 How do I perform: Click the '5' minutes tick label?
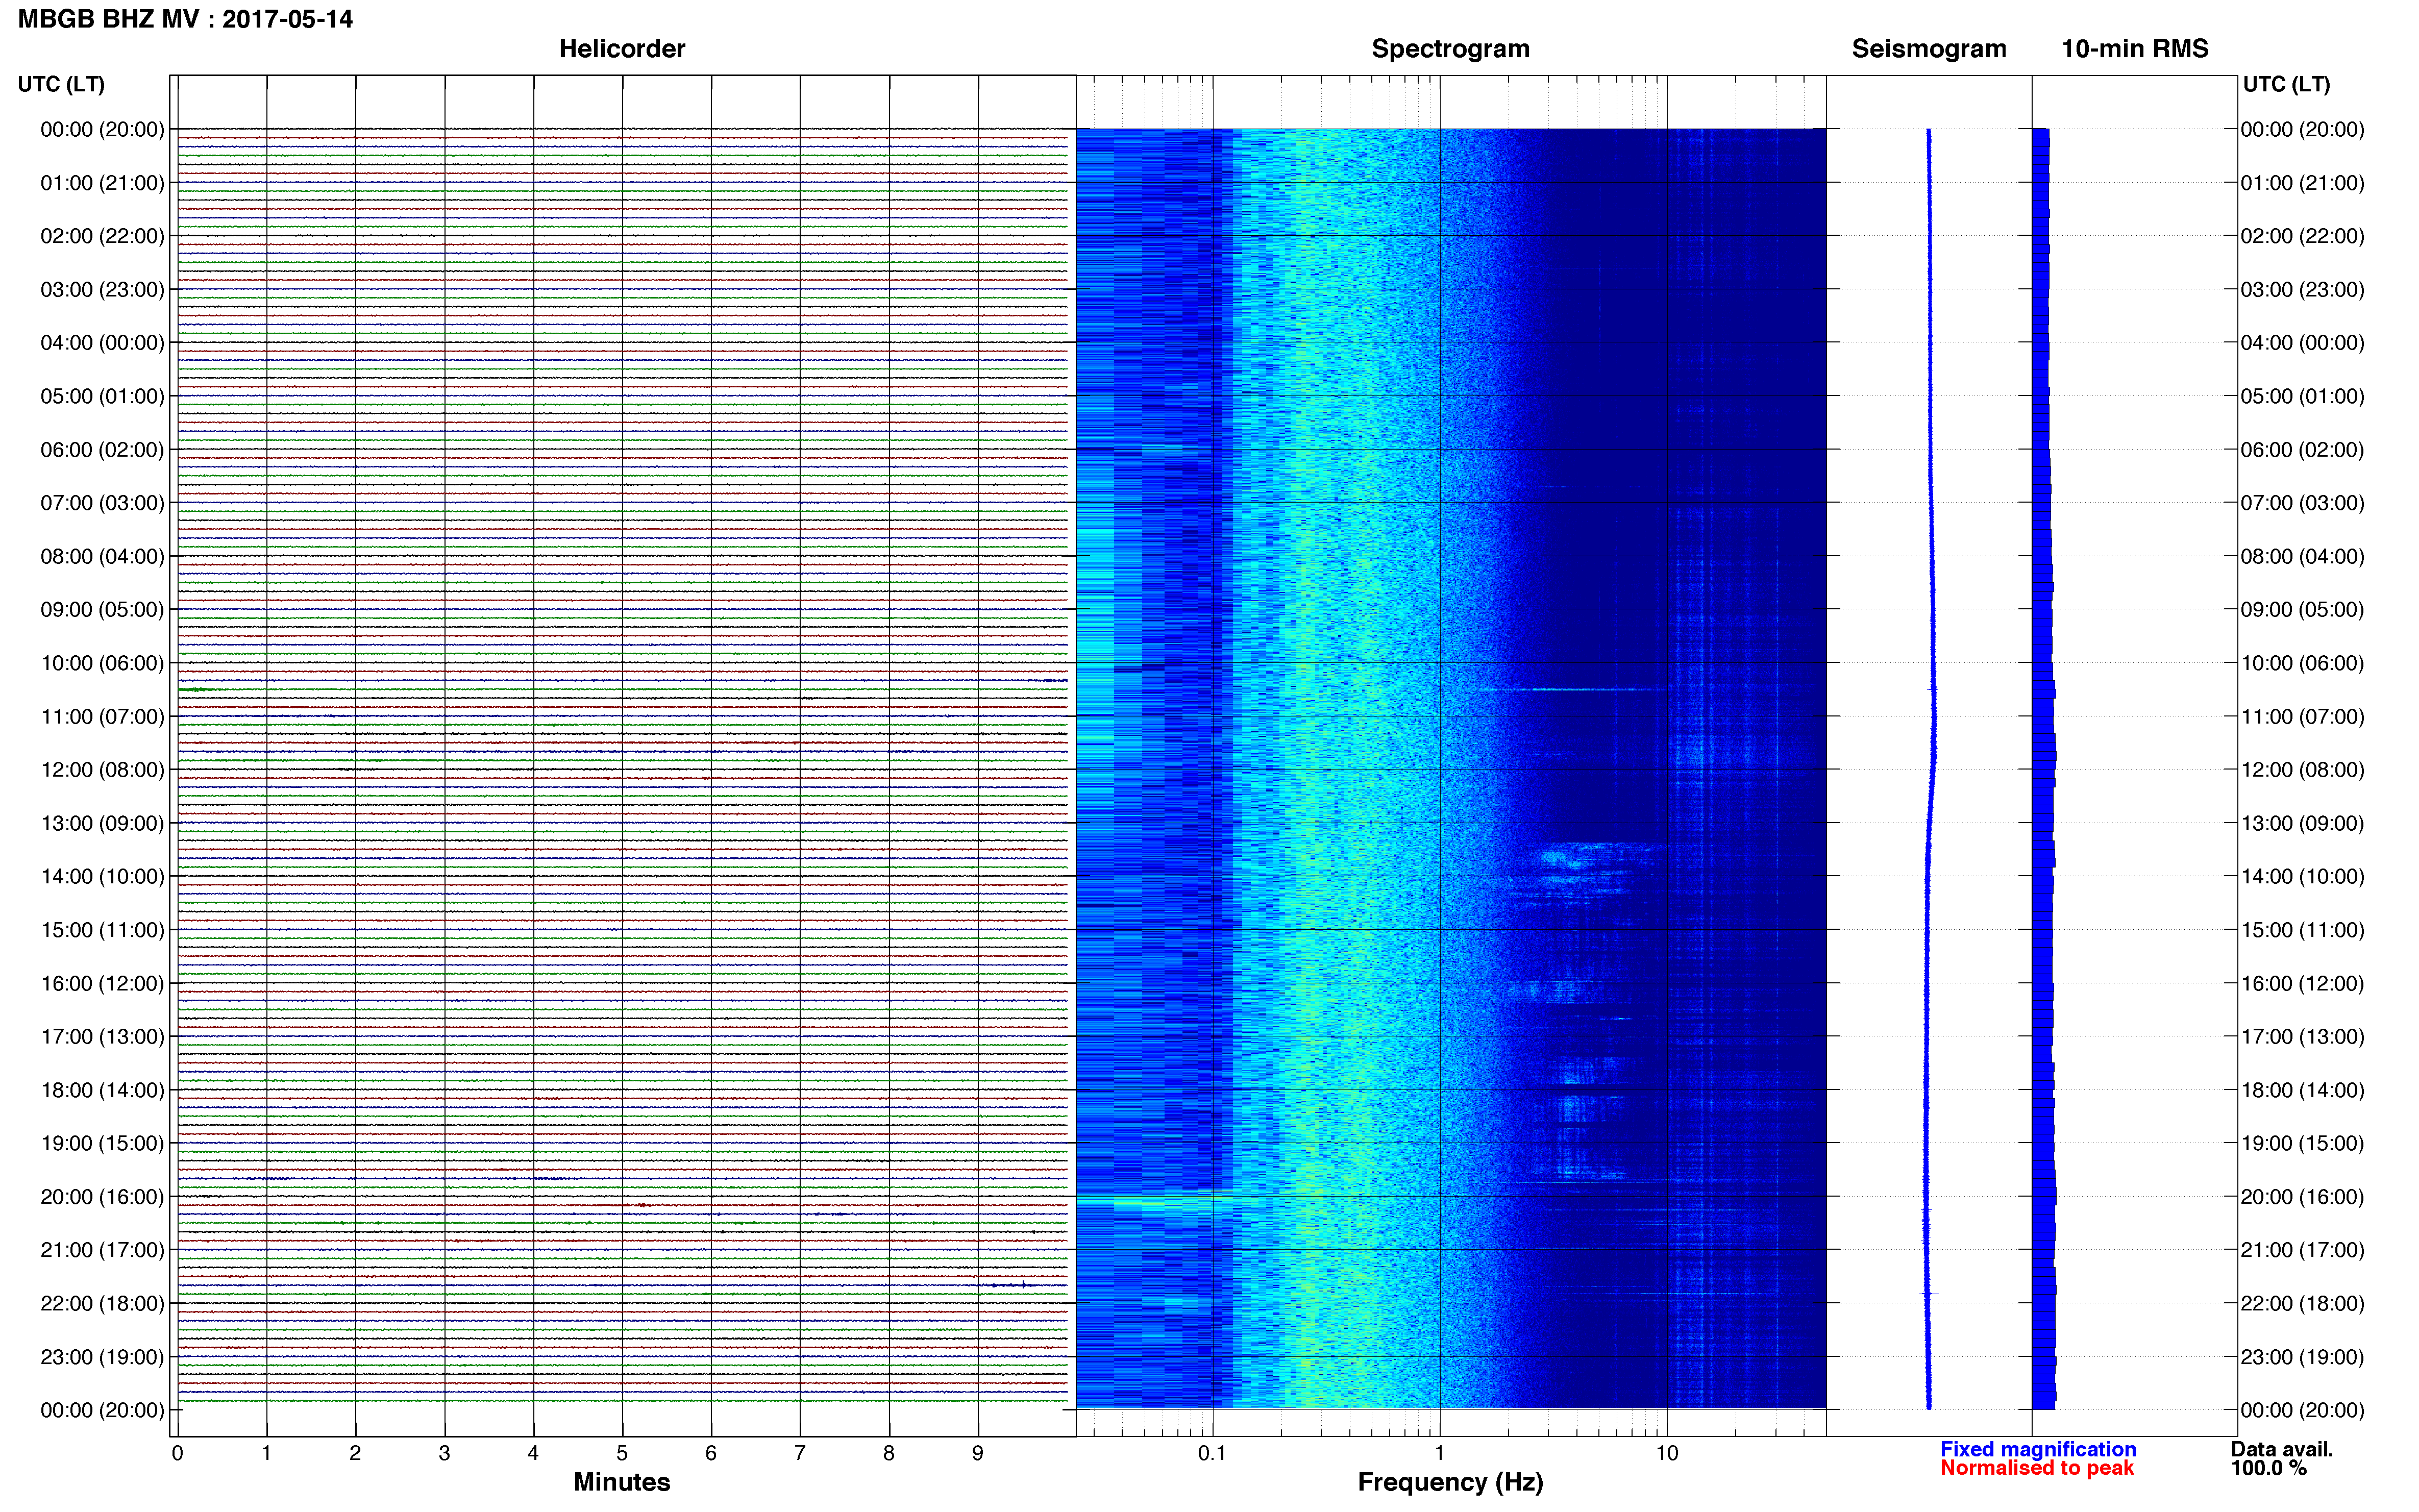622,1453
